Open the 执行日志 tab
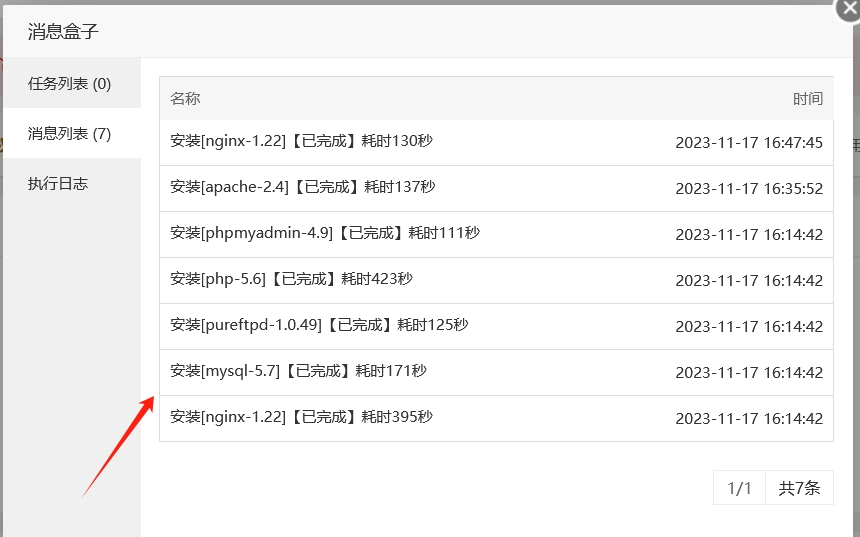The width and height of the screenshot is (860, 537). [58, 184]
